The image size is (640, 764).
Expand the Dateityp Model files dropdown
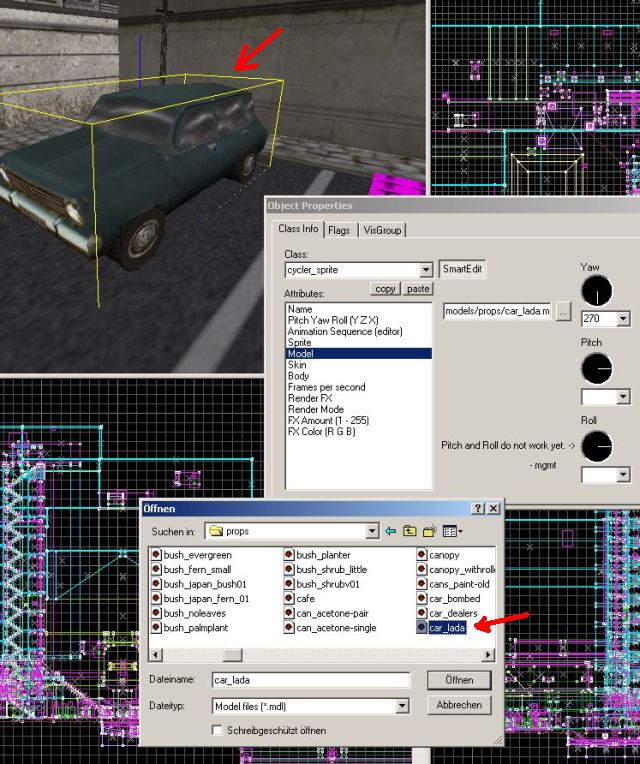pyautogui.click(x=402, y=706)
